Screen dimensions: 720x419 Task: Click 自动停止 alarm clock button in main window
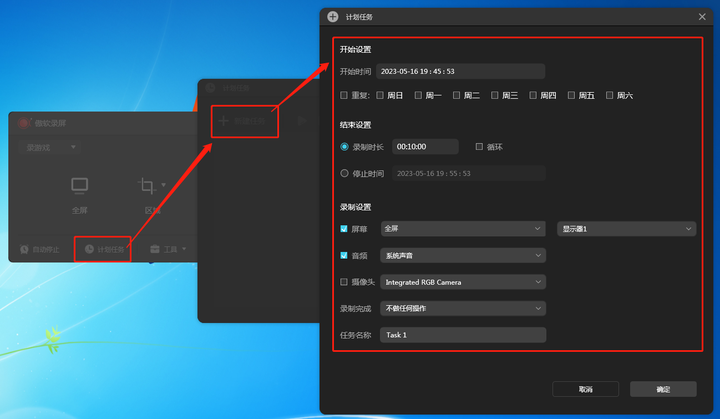click(x=39, y=249)
